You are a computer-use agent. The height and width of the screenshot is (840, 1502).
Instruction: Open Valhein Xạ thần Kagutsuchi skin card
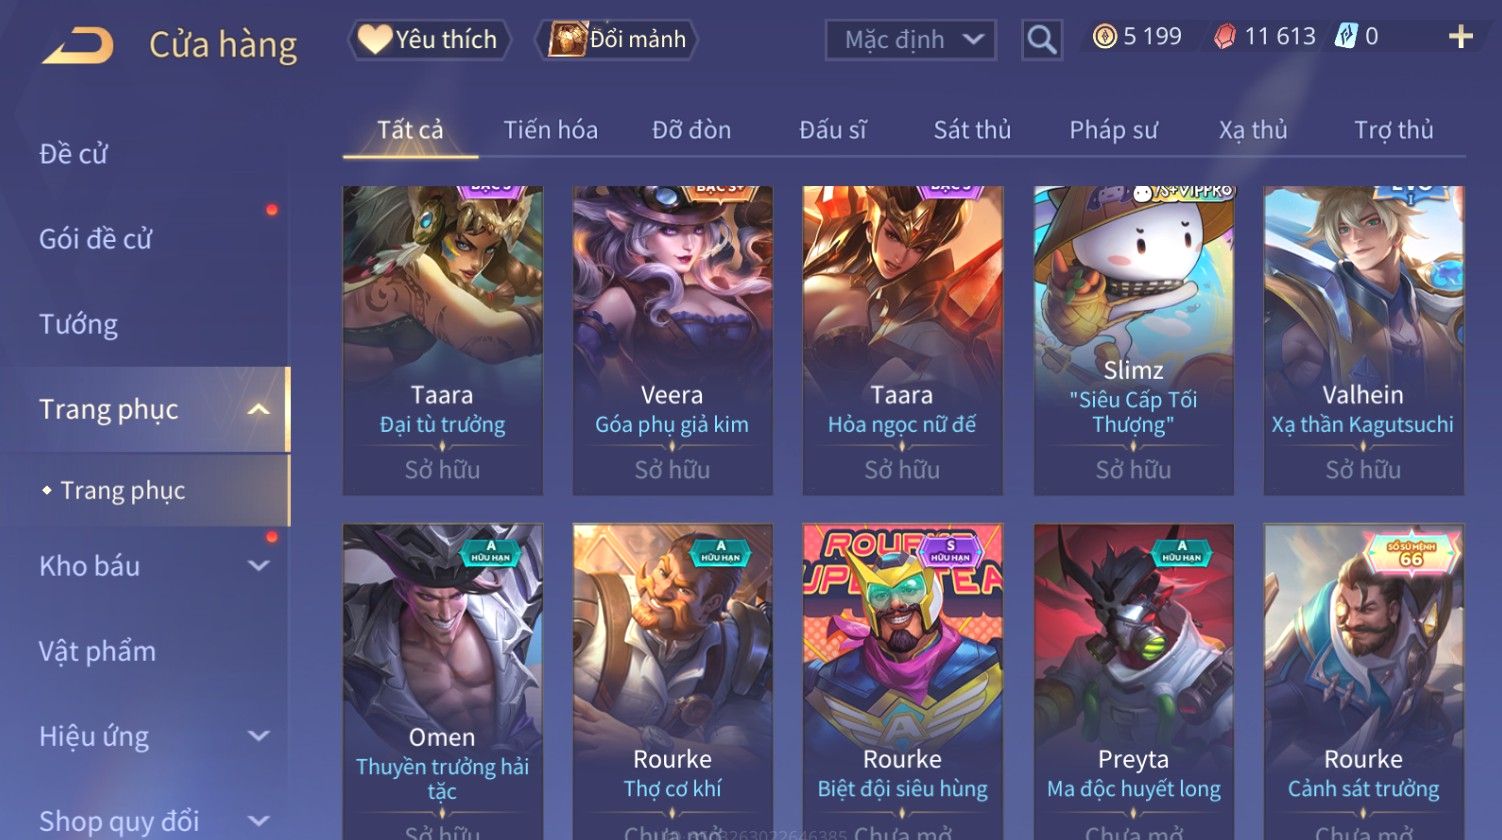coord(1363,340)
